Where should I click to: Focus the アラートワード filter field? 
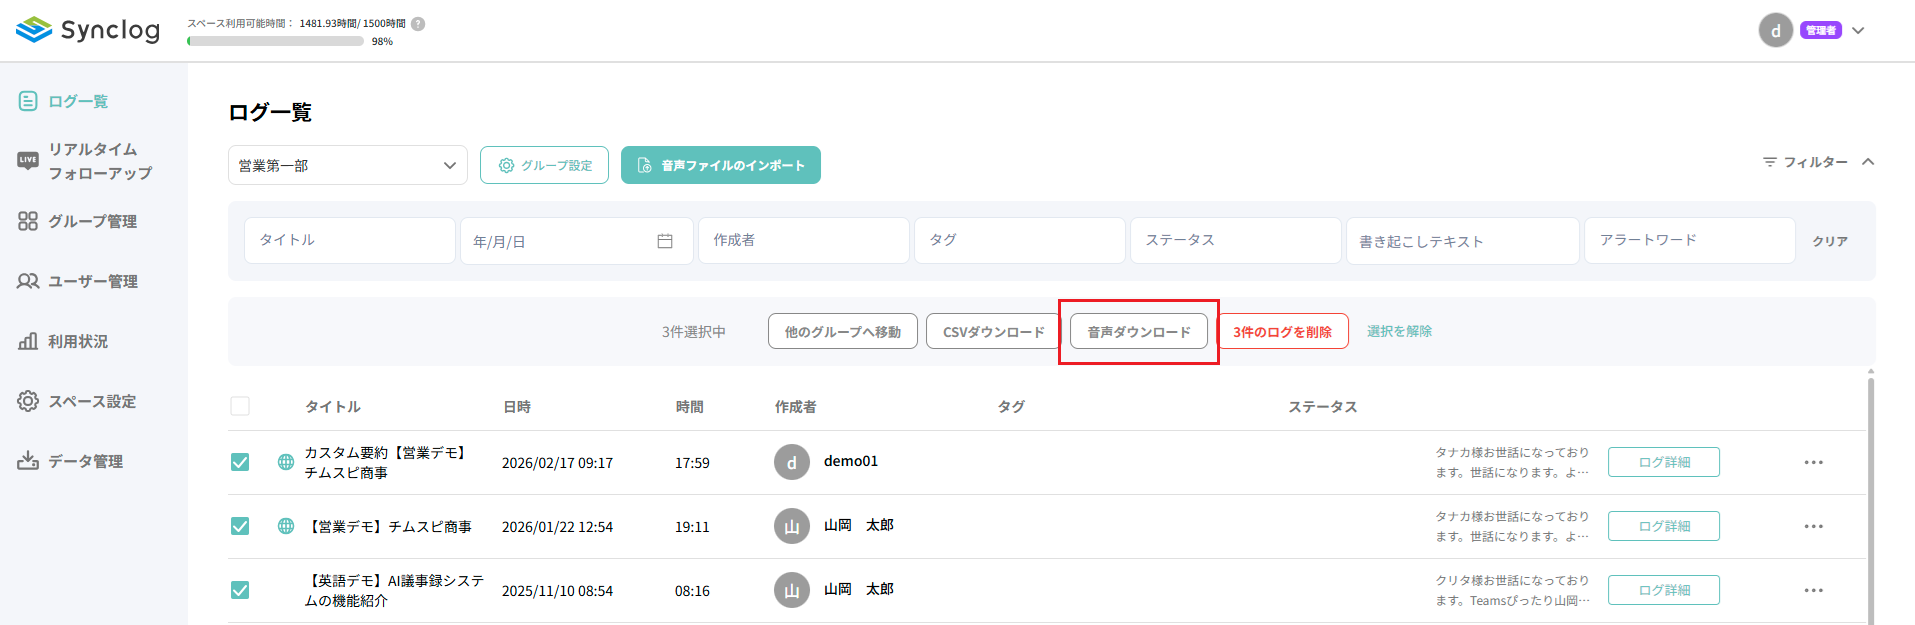(1690, 240)
